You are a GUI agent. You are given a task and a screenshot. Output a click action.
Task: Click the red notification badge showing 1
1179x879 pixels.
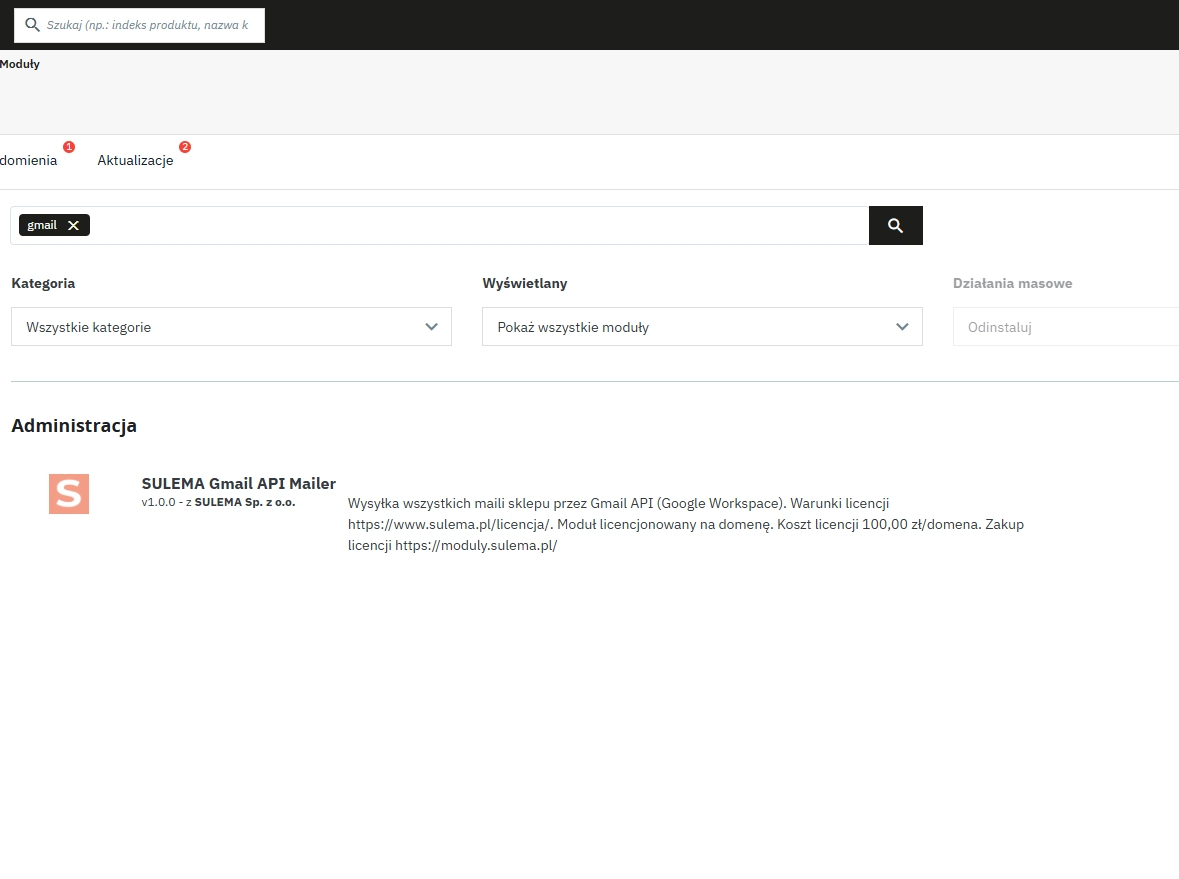point(68,146)
